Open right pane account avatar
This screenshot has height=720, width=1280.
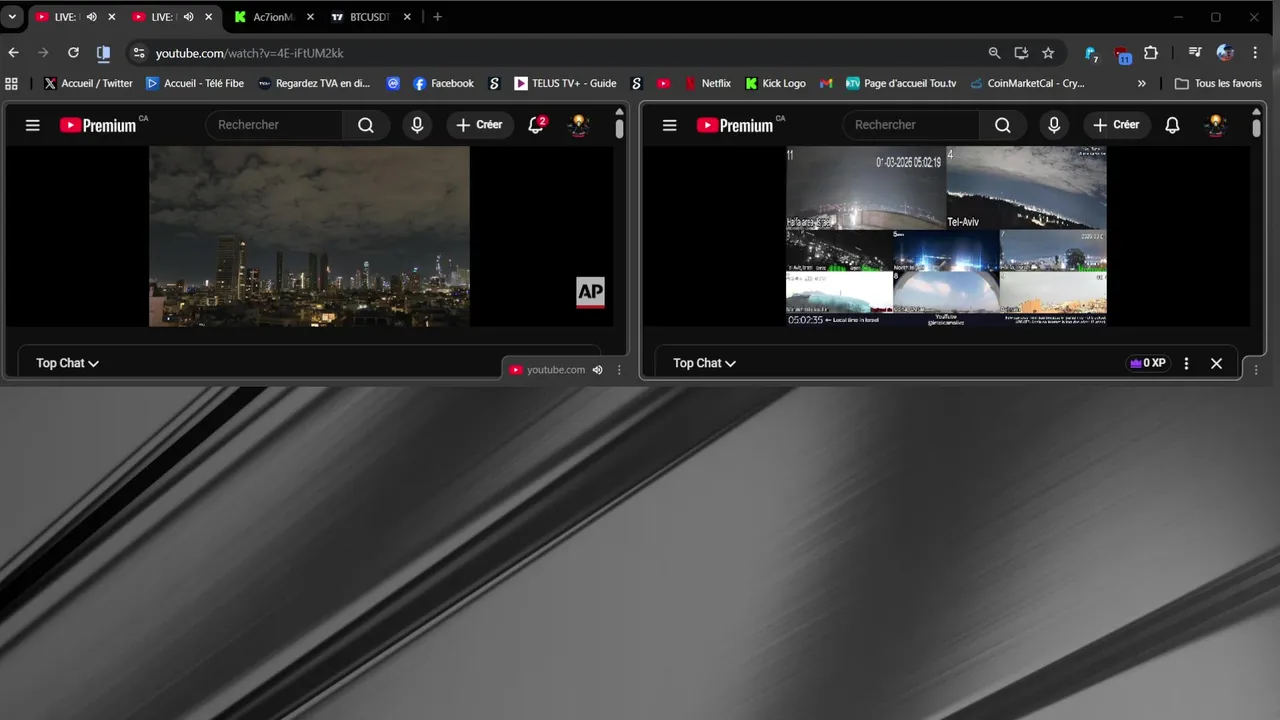(x=1216, y=125)
